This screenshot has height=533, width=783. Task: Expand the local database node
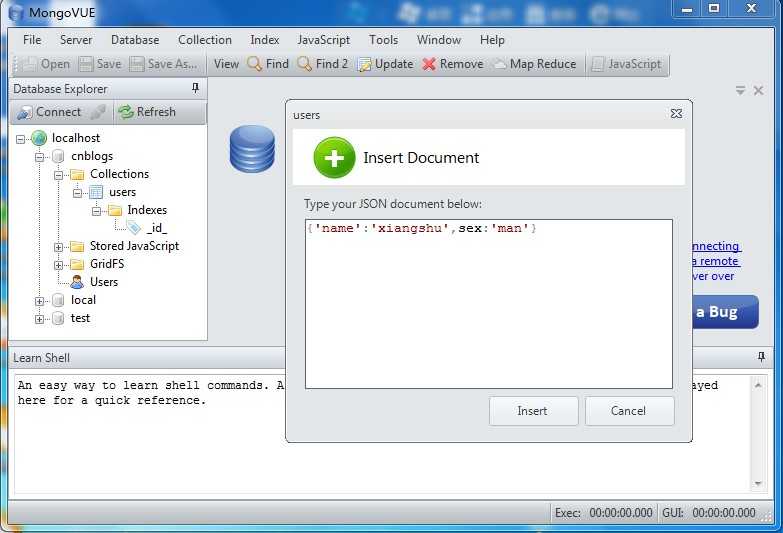click(x=39, y=301)
